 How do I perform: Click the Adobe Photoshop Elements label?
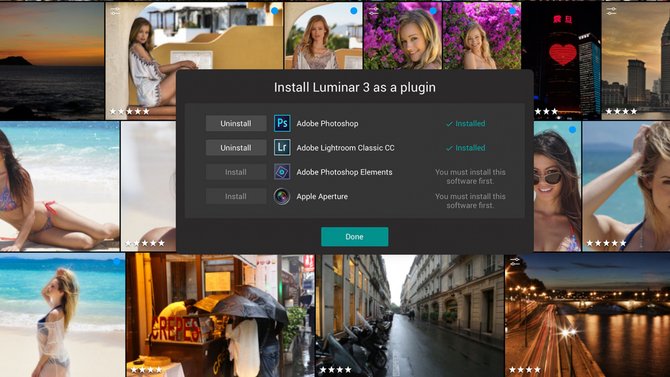[344, 172]
